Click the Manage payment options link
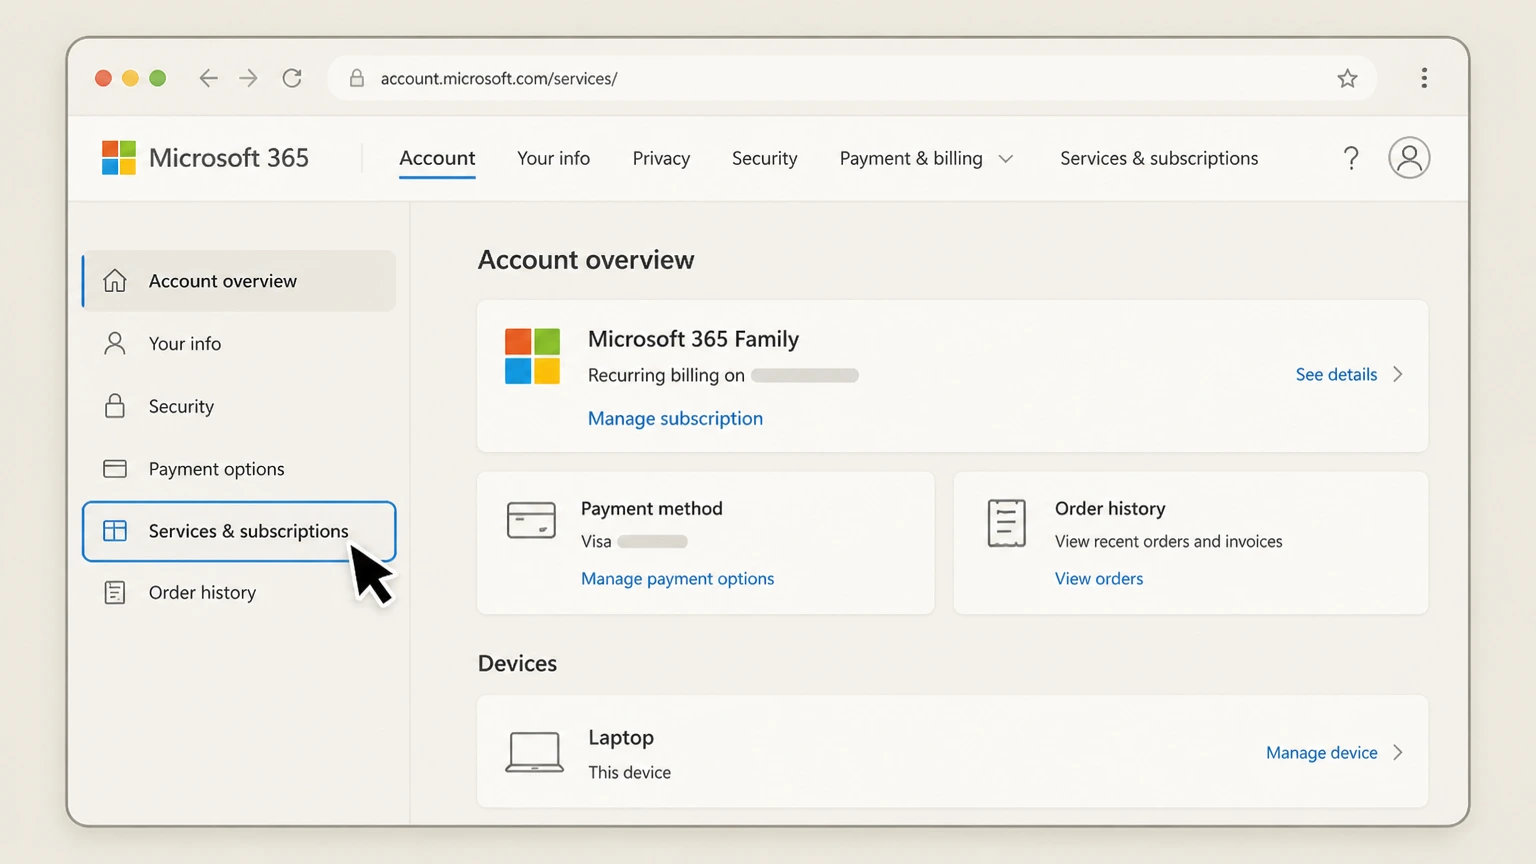1536x864 pixels. pos(677,578)
